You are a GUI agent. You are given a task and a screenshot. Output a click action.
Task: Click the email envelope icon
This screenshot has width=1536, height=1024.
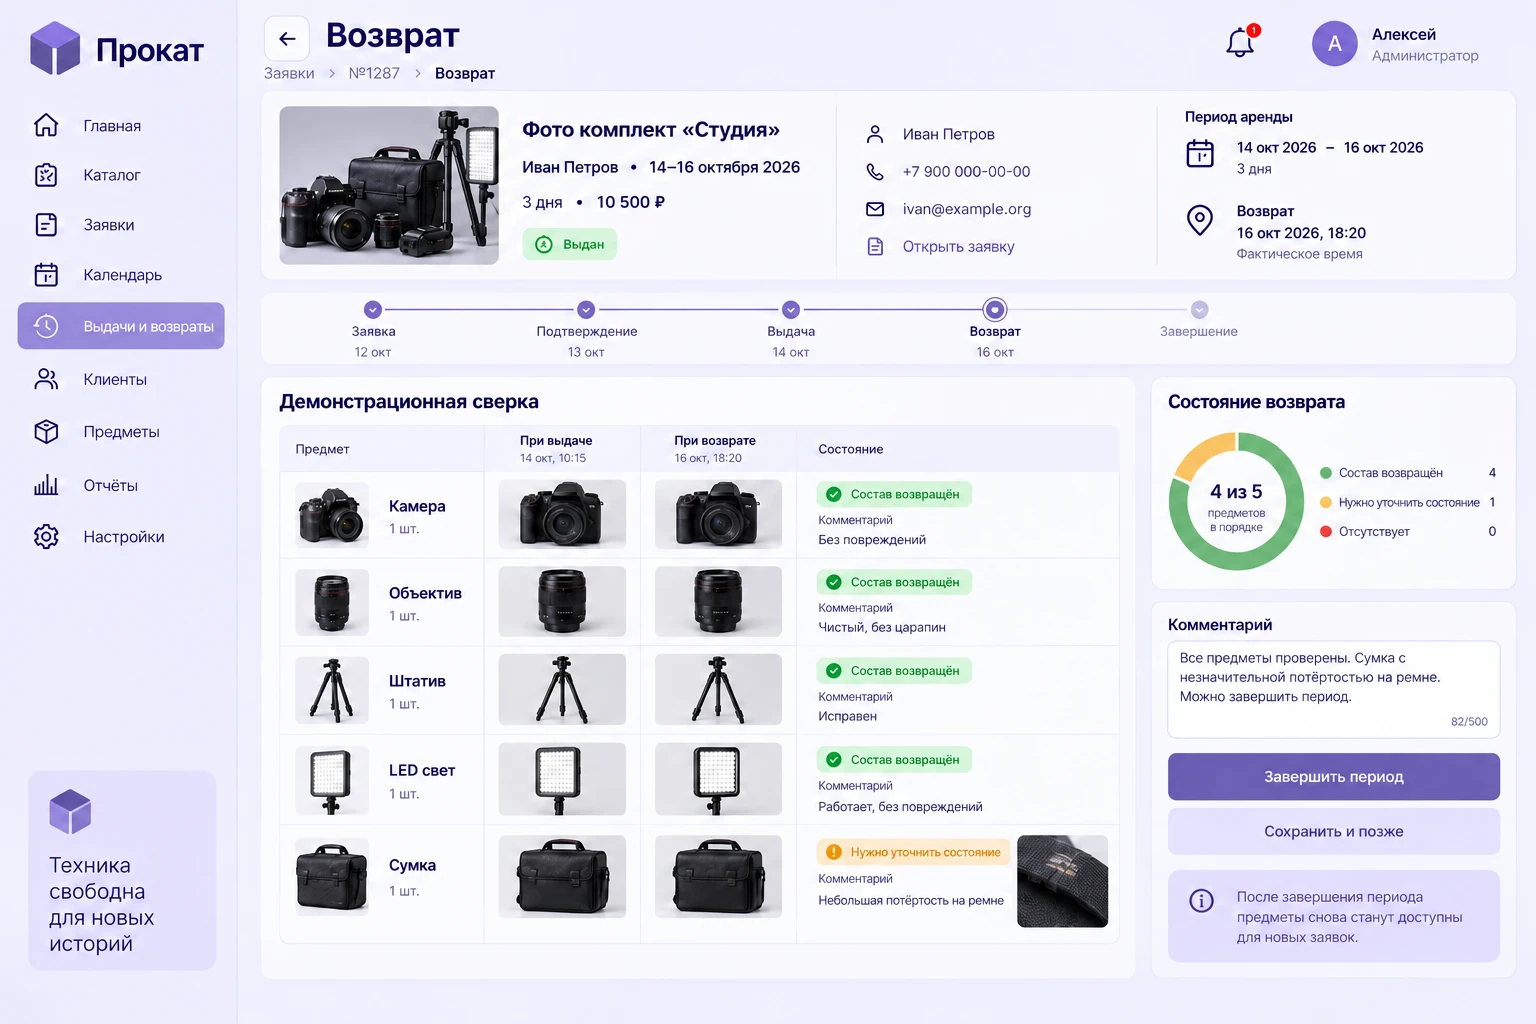pos(875,209)
